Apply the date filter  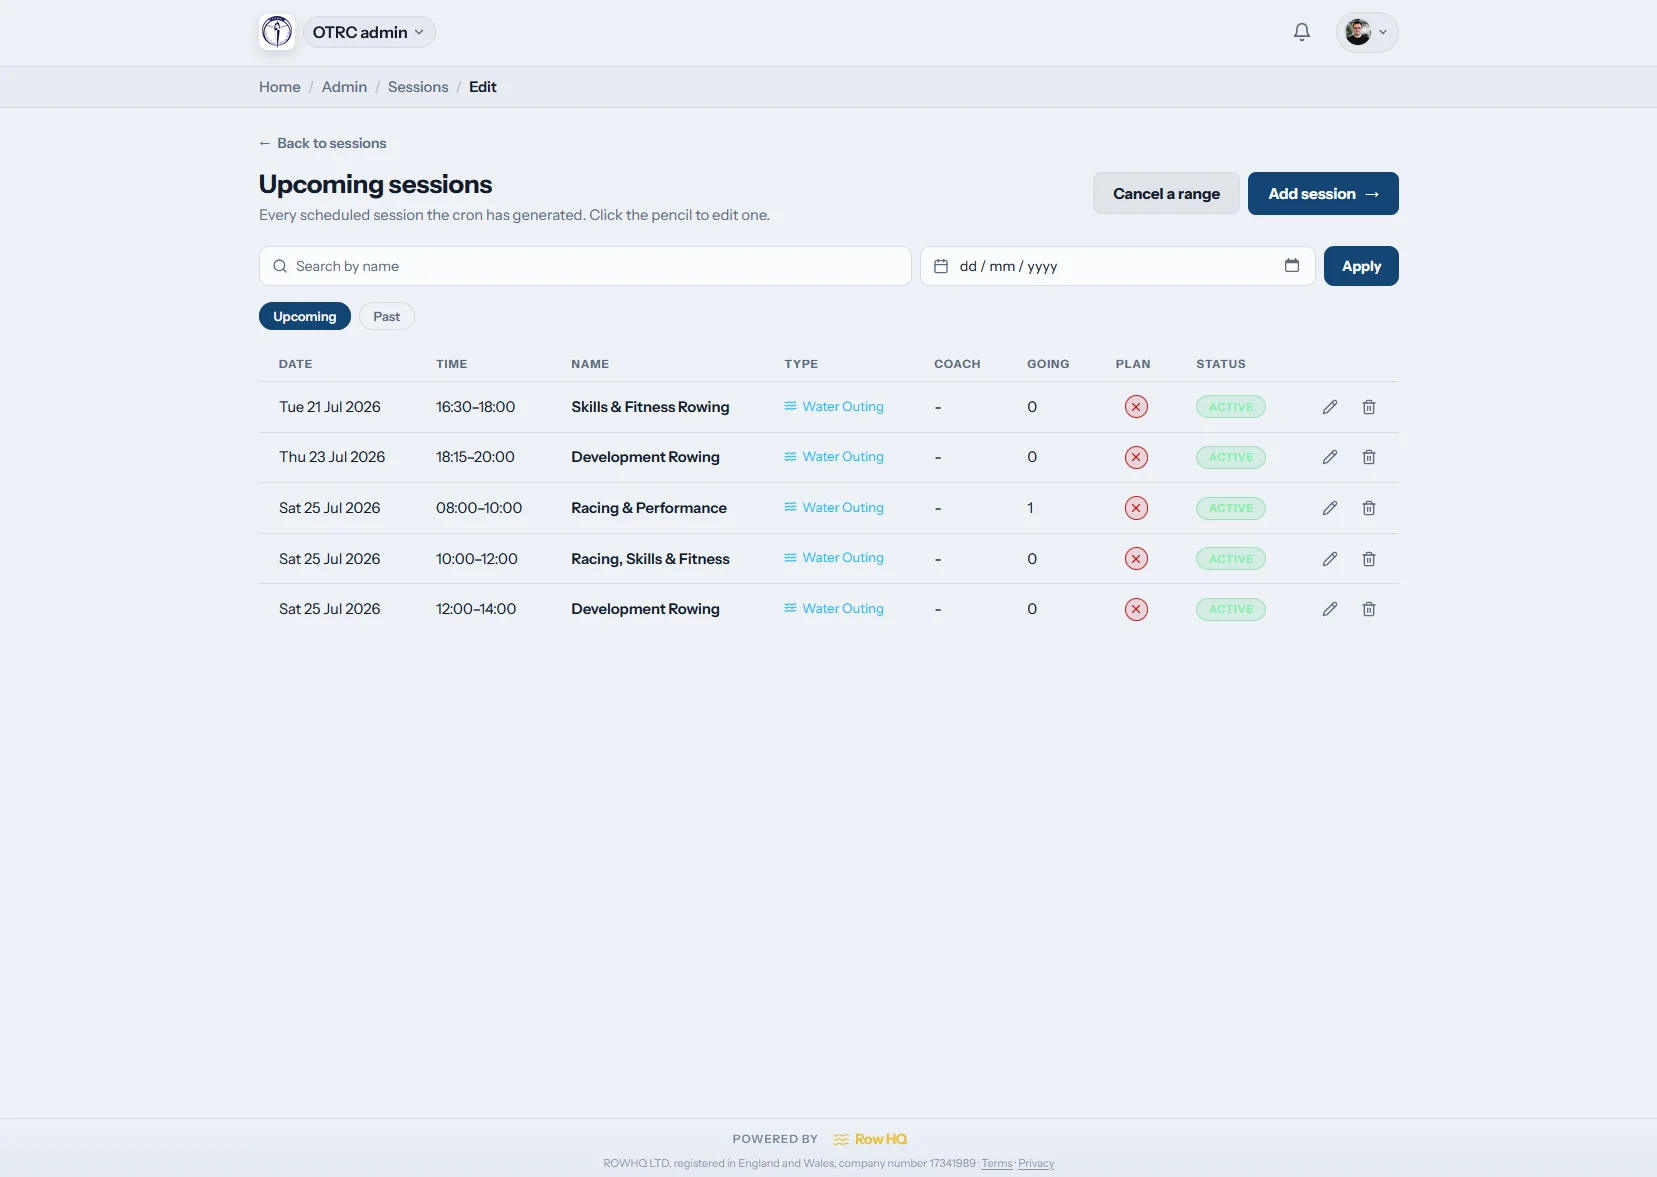[1361, 266]
